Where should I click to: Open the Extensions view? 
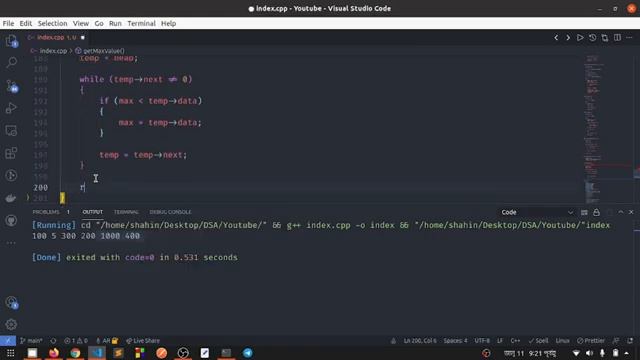[x=11, y=153]
